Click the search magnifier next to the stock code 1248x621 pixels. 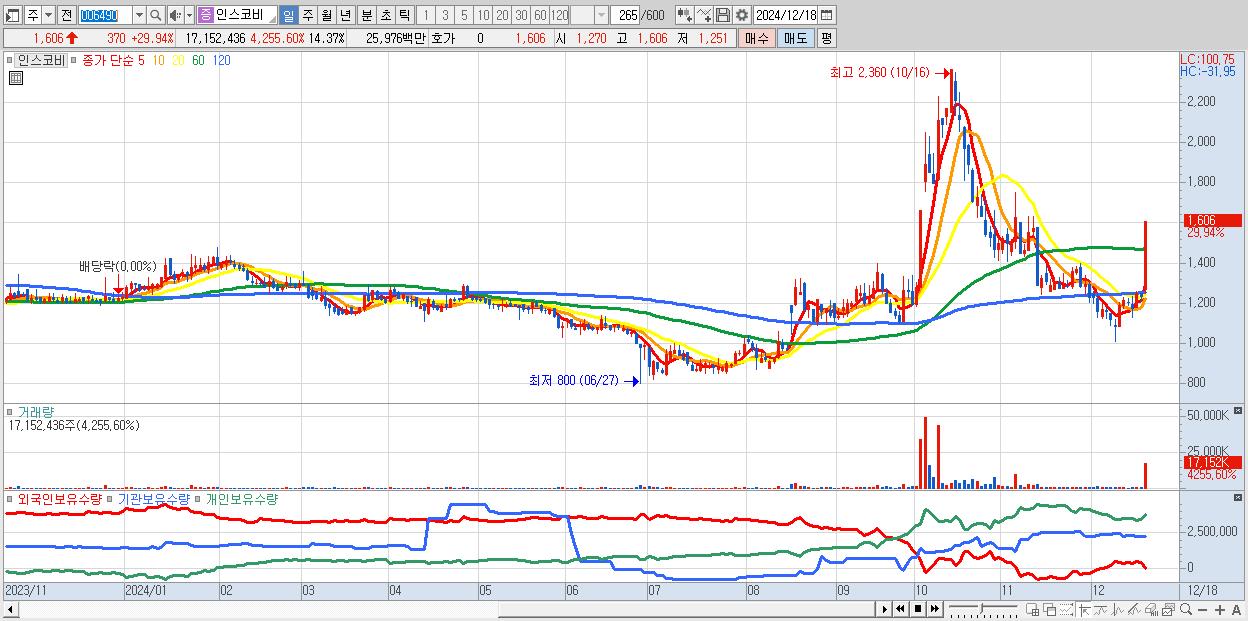[x=156, y=15]
